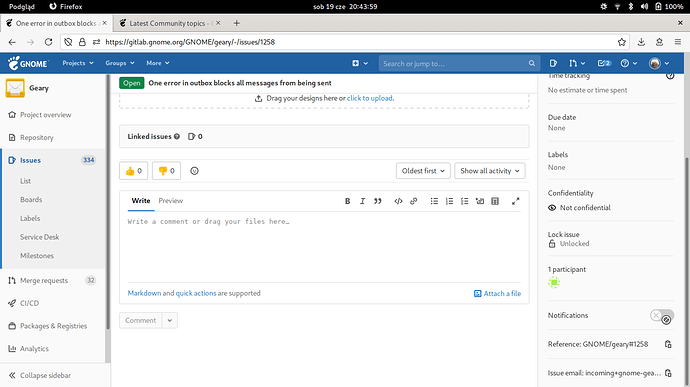Screen dimensions: 690x387
Task: Click the Comment button
Action: [140, 321]
